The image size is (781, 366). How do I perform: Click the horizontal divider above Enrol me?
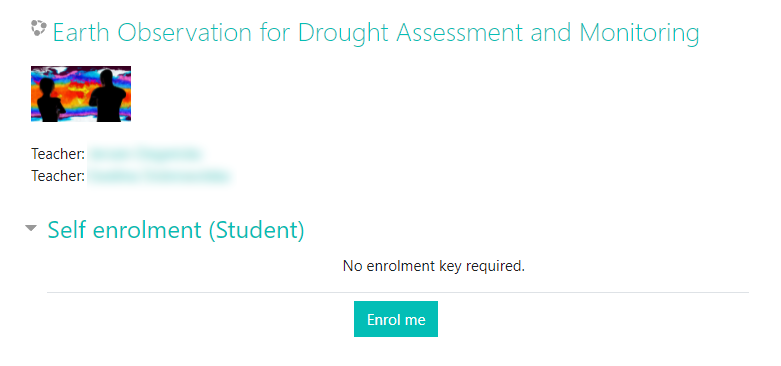[398, 292]
